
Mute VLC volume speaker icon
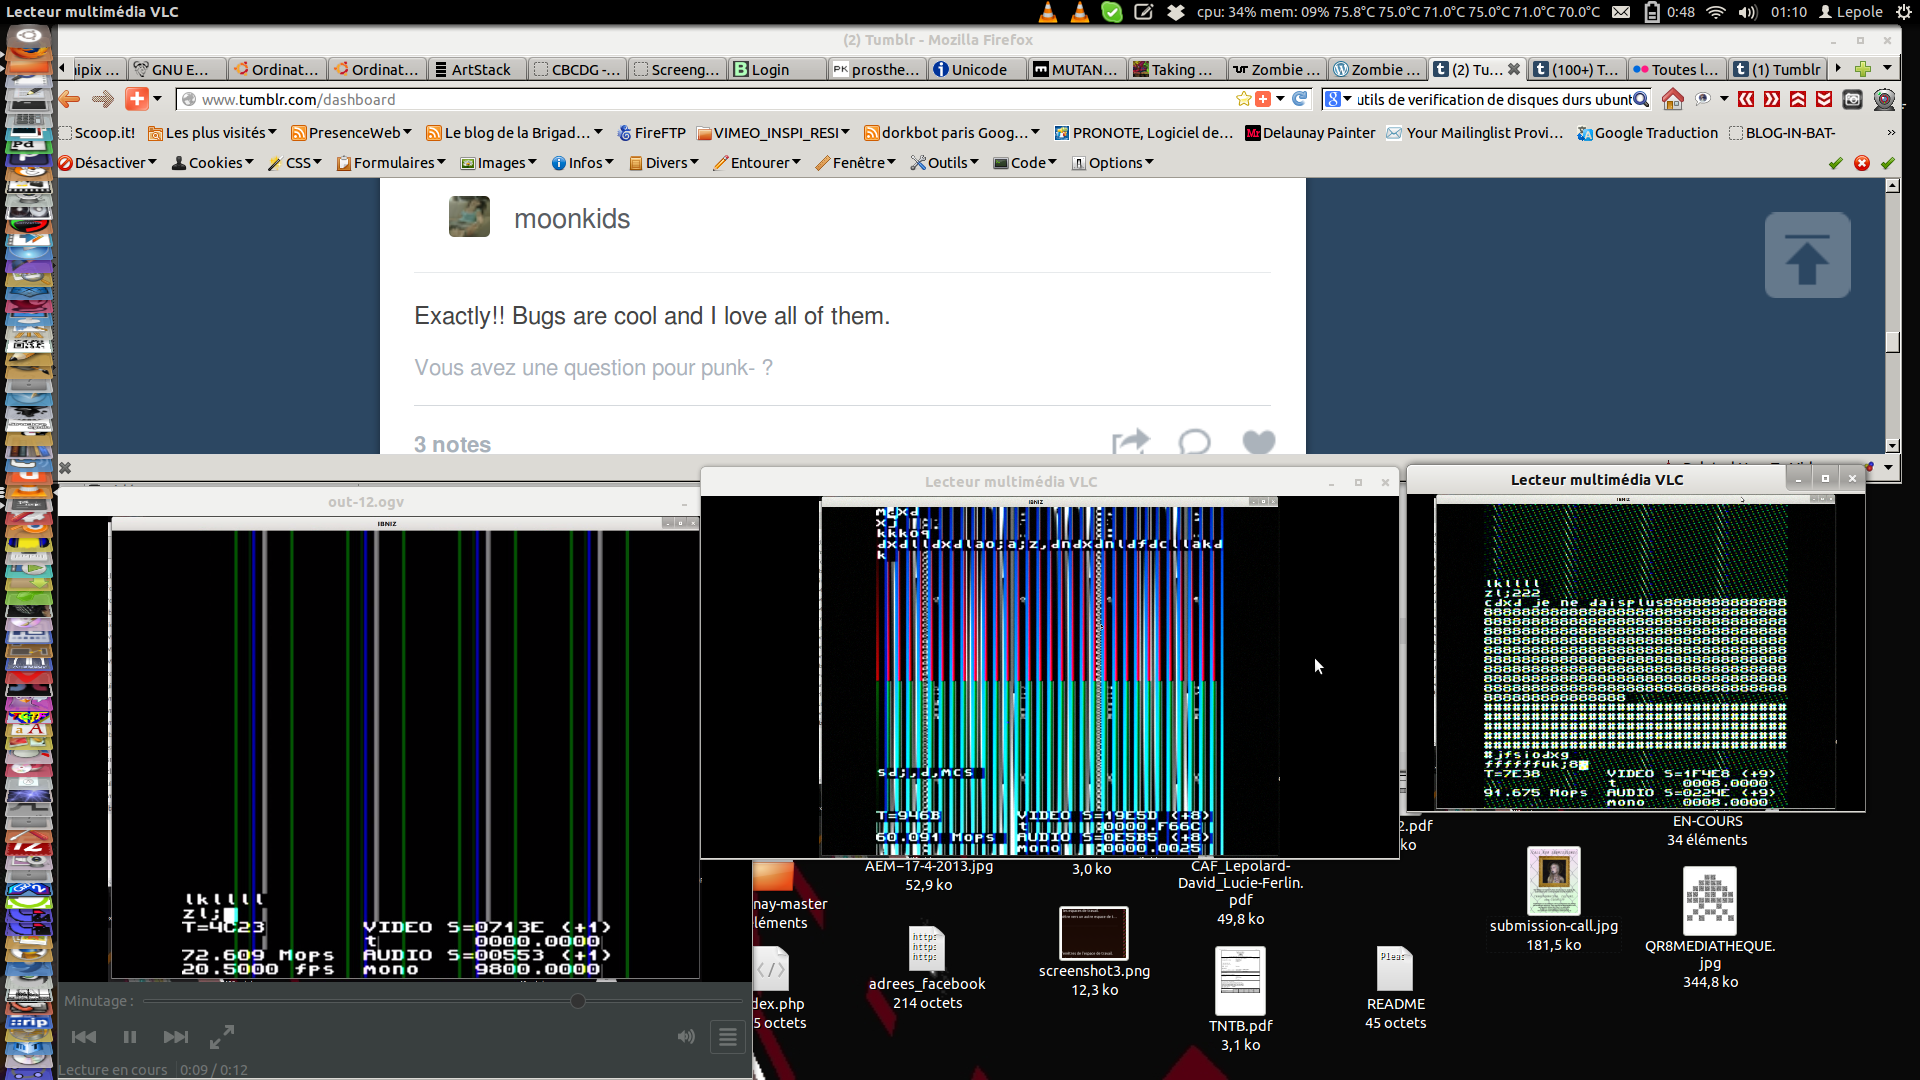coord(686,1037)
